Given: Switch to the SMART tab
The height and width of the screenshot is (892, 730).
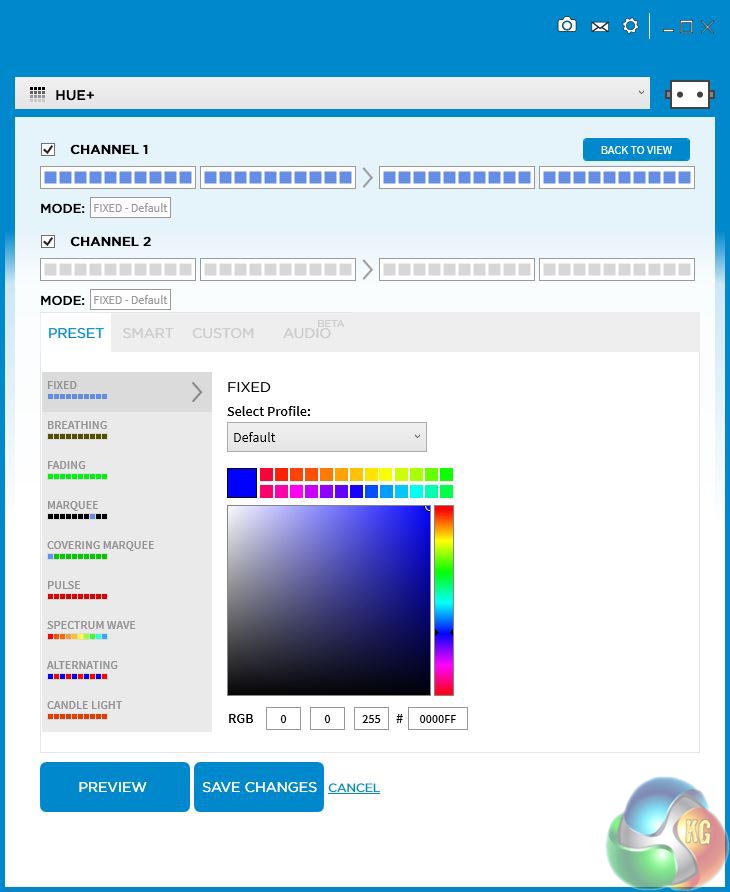Looking at the screenshot, I should click(x=148, y=333).
